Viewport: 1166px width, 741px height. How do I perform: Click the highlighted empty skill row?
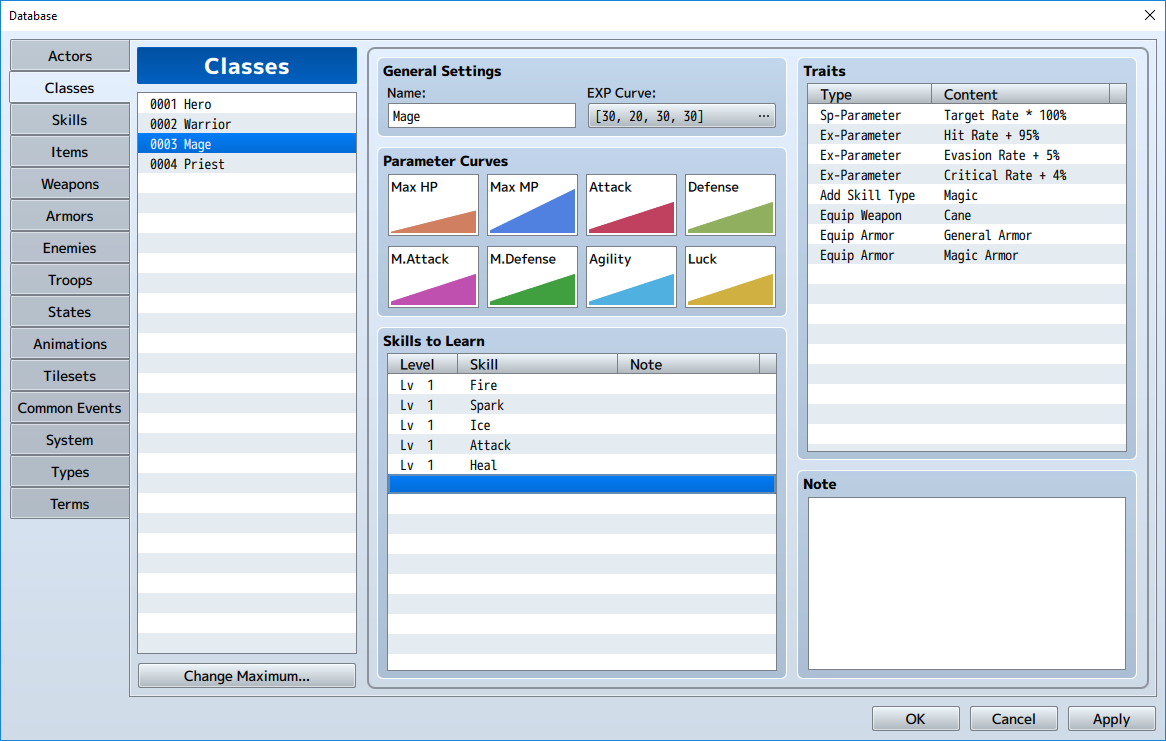[582, 484]
